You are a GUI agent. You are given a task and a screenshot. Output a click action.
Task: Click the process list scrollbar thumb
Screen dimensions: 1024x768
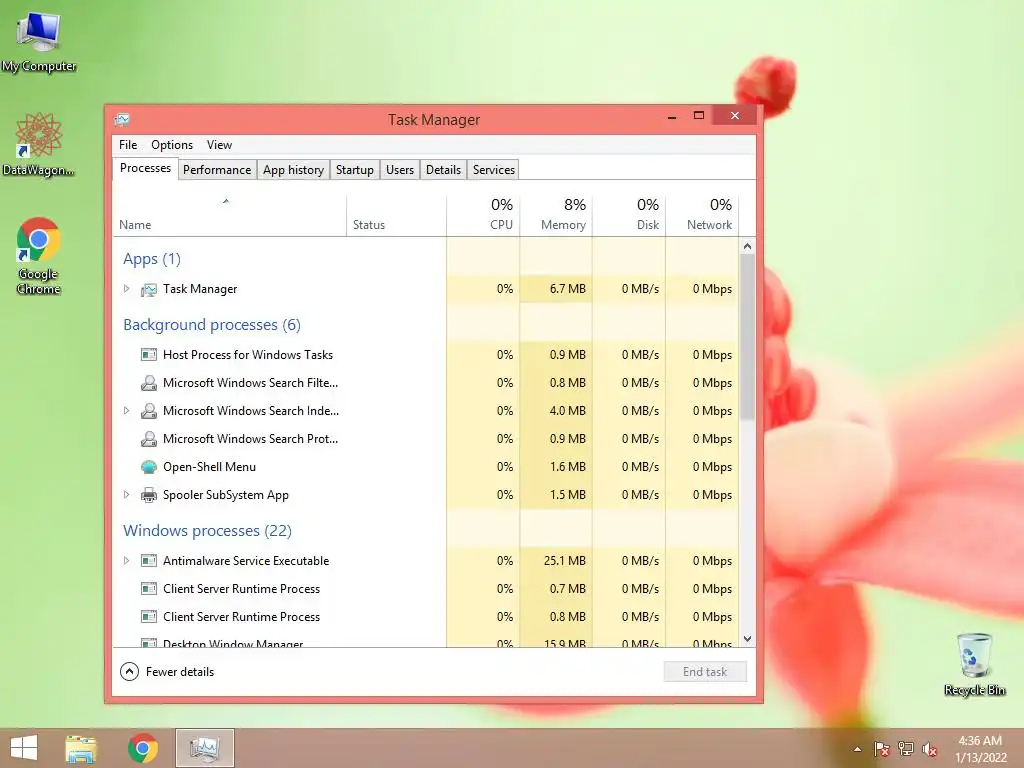pos(748,337)
